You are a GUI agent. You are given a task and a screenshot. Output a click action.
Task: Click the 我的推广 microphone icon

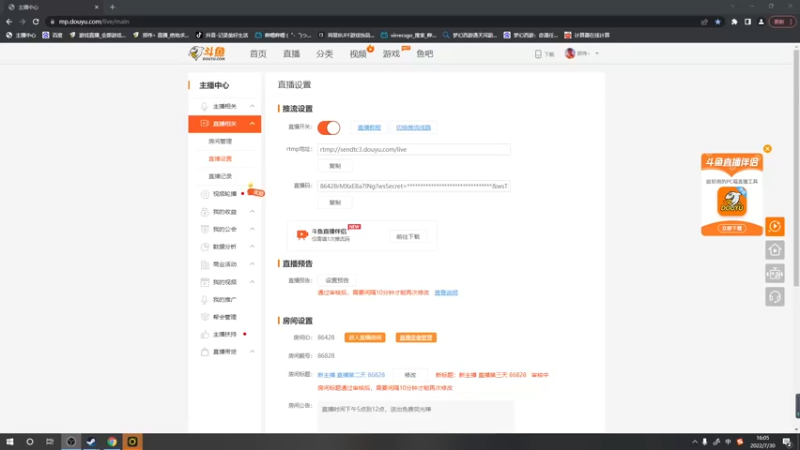[x=205, y=299]
